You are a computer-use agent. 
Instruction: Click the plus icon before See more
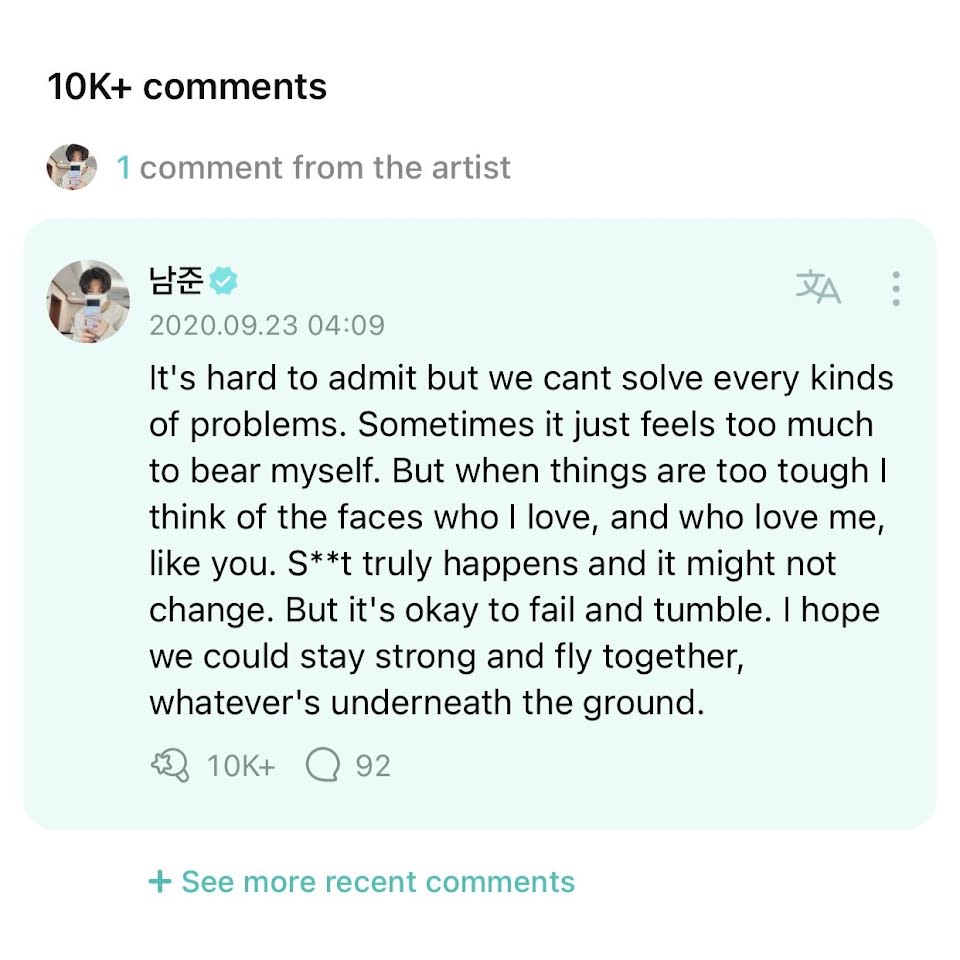coord(159,882)
